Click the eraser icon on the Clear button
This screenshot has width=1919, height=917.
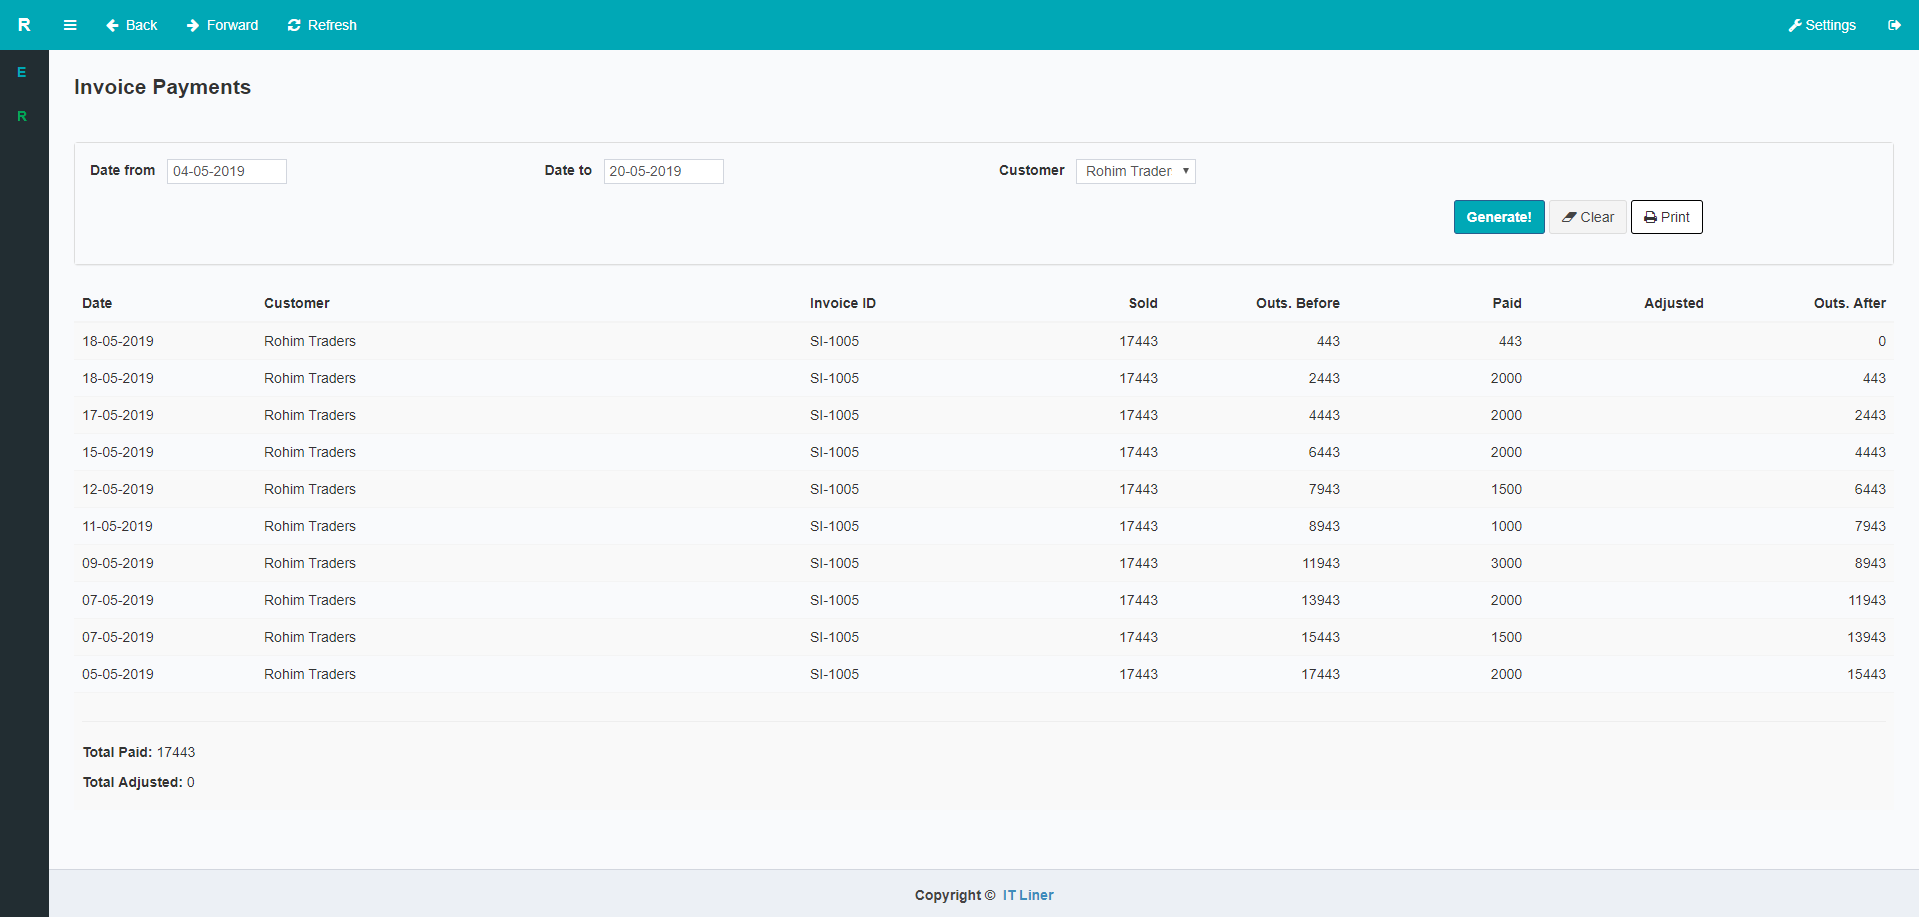tap(1569, 216)
